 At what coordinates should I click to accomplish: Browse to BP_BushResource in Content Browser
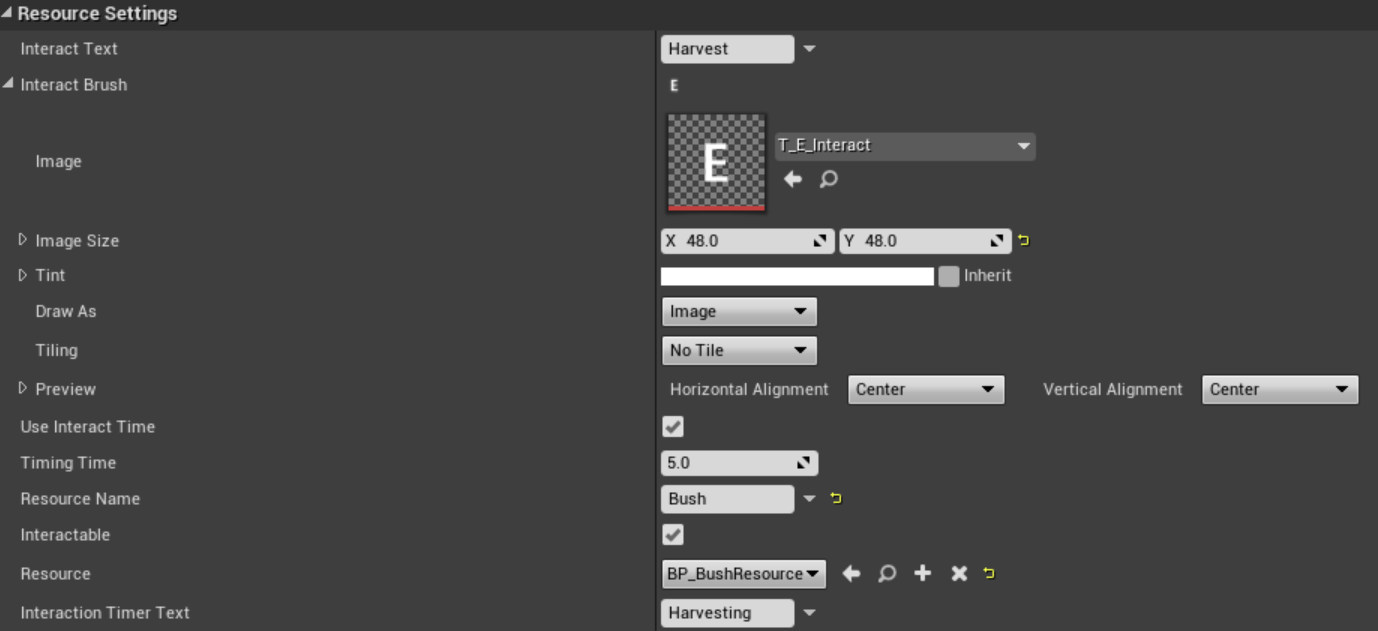click(886, 573)
